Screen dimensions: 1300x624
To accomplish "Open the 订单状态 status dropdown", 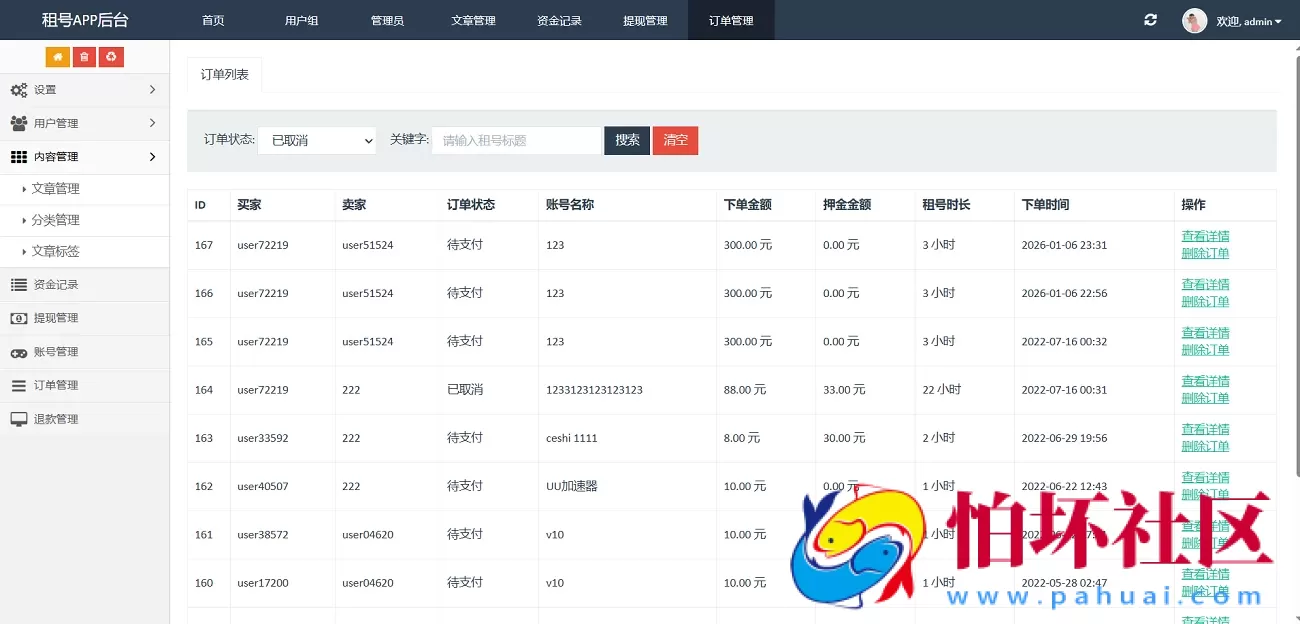I will click(316, 140).
